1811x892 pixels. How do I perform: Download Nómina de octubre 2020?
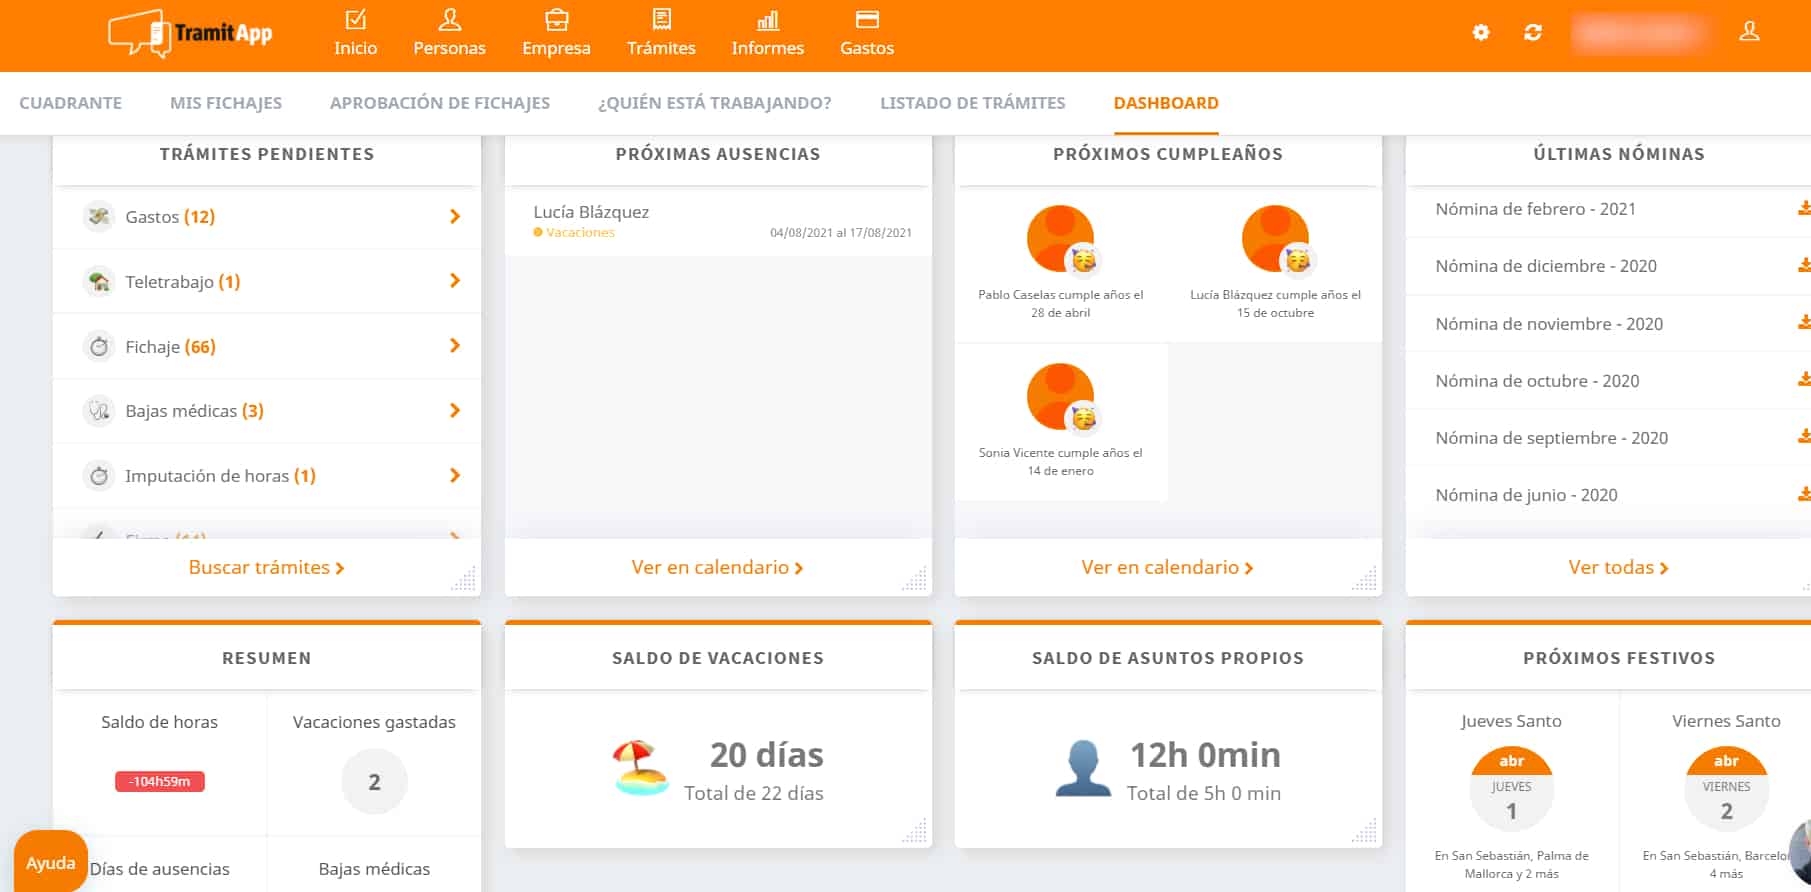pyautogui.click(x=1803, y=380)
